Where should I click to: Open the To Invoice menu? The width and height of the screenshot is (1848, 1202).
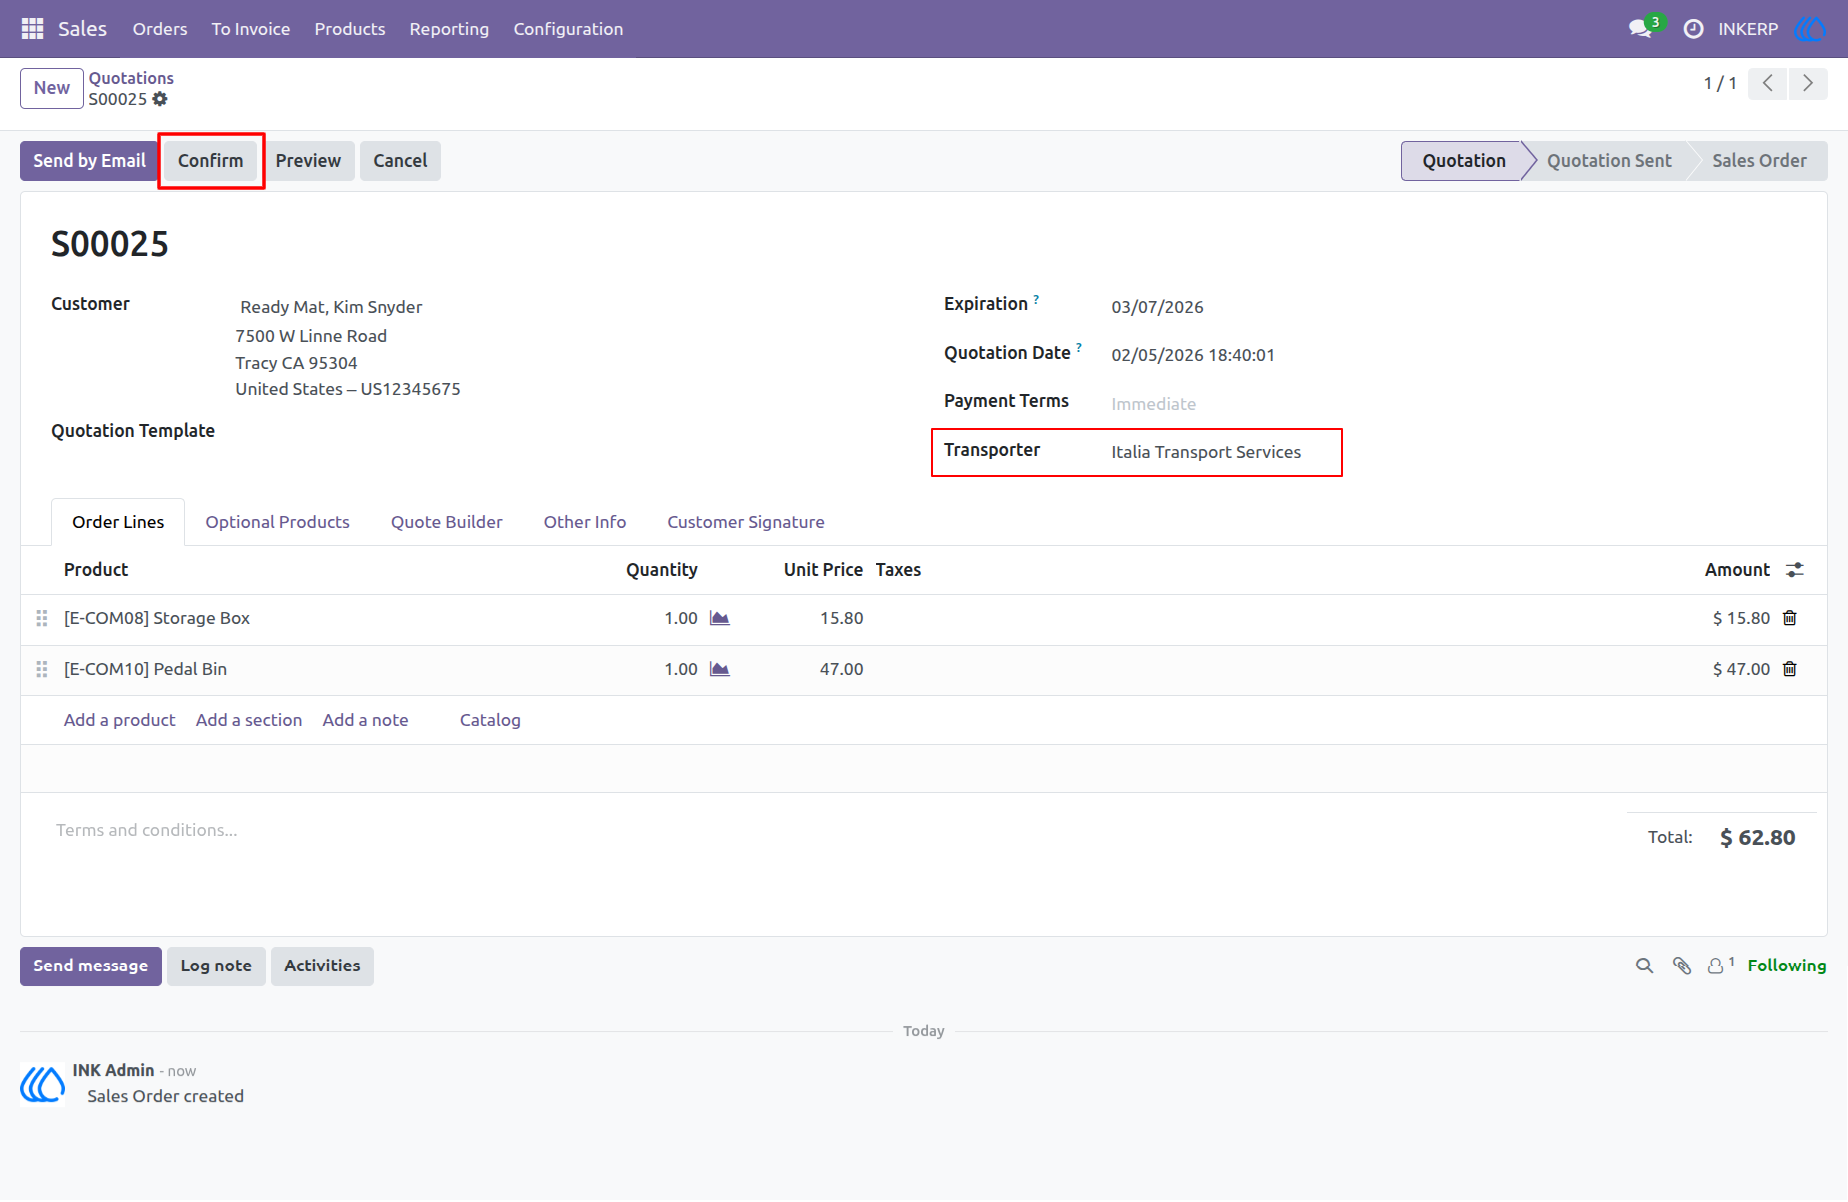pyautogui.click(x=251, y=29)
